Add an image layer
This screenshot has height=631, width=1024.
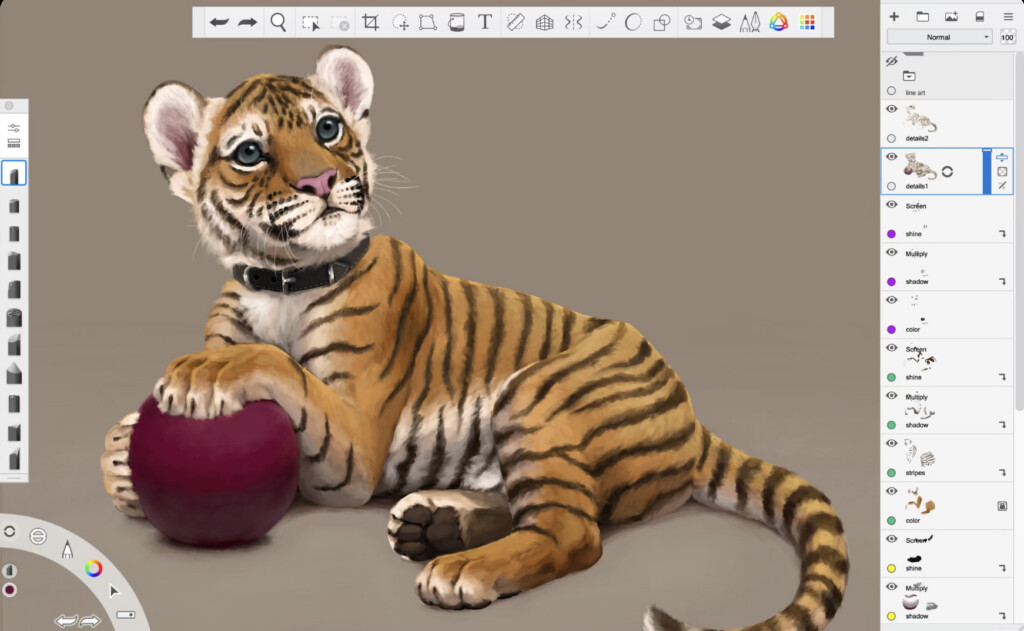(951, 16)
